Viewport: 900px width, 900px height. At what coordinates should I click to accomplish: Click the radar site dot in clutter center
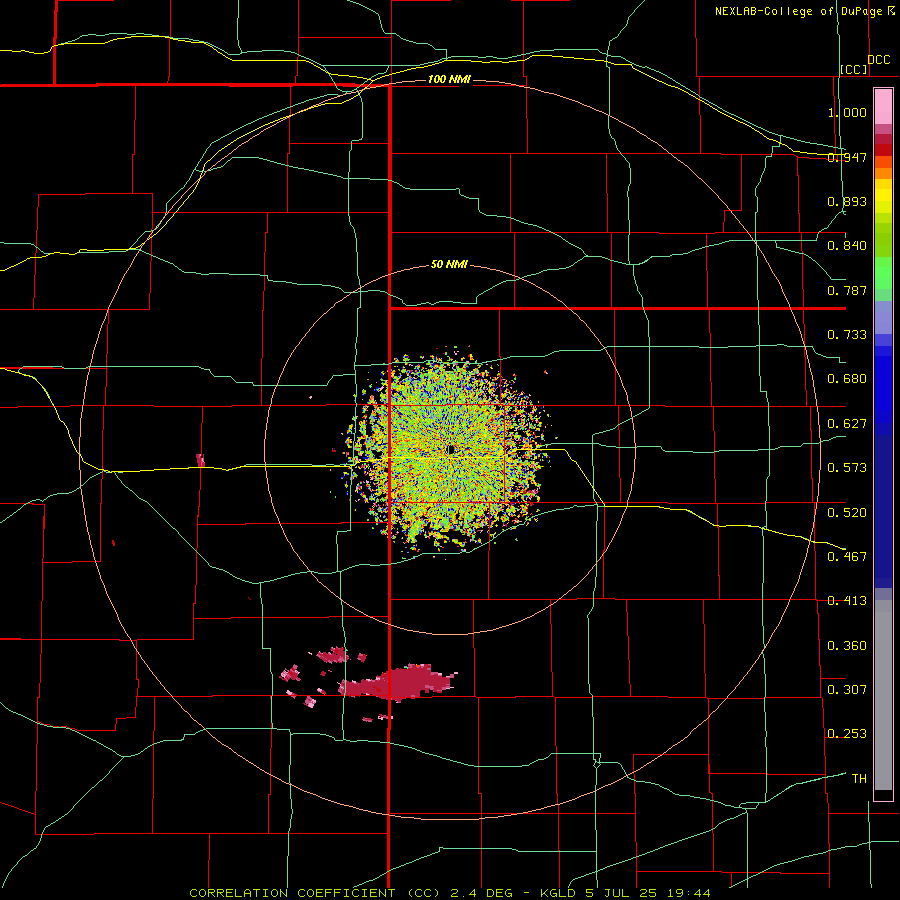(451, 449)
